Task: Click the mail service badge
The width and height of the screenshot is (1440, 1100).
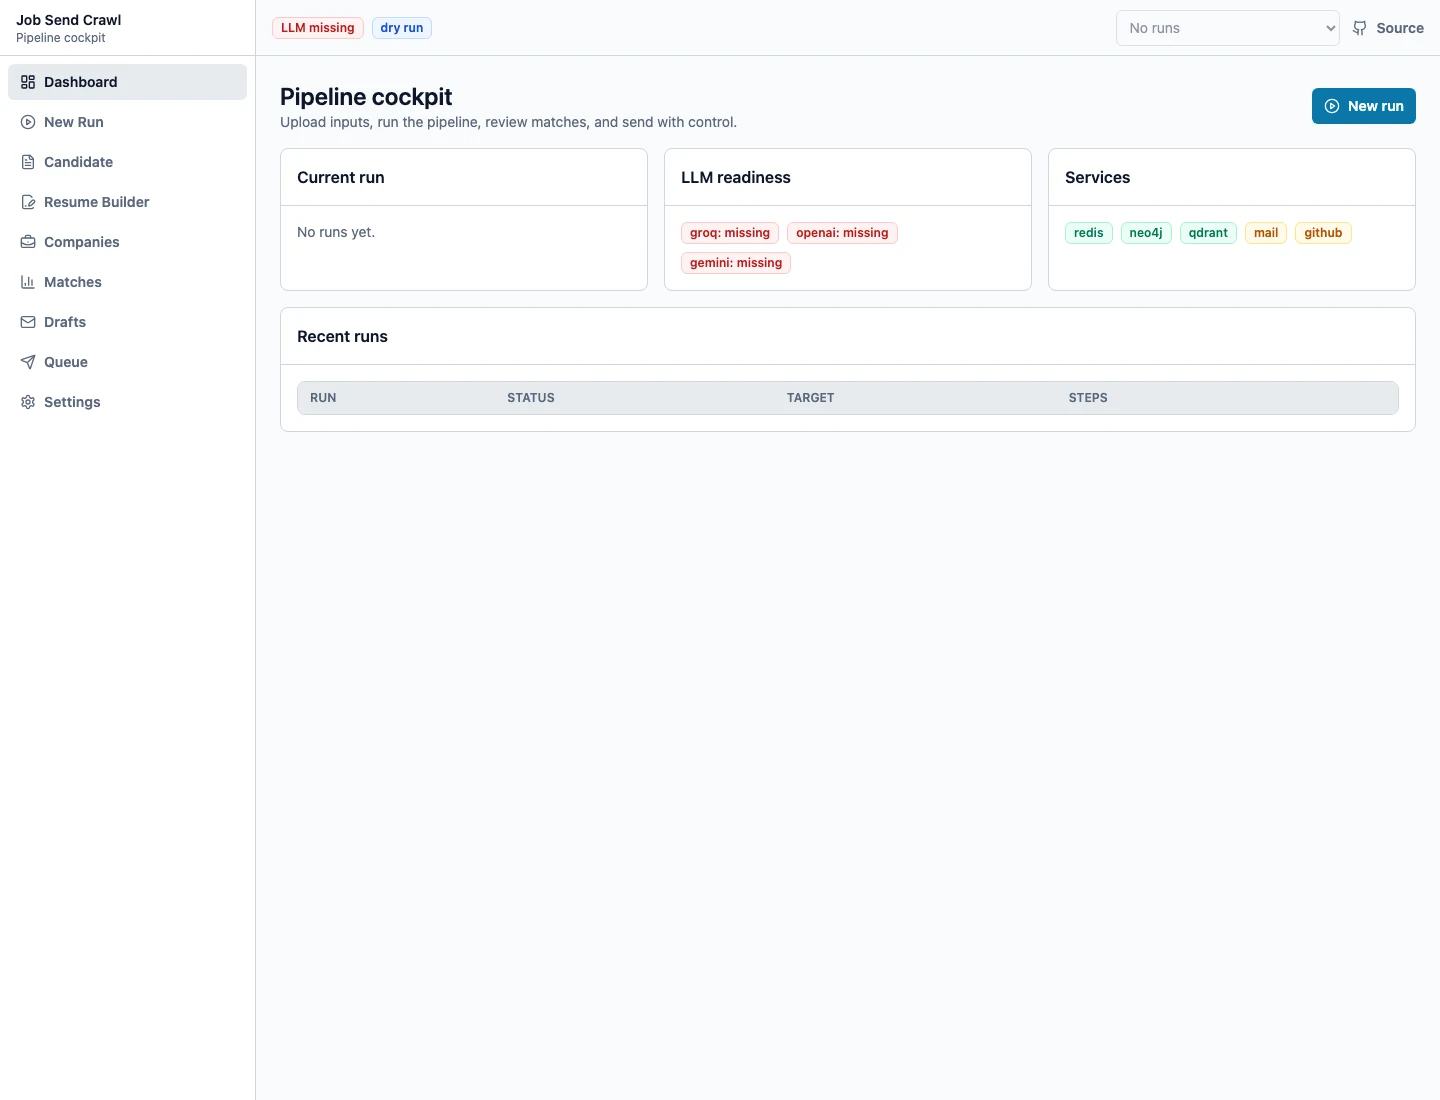Action: pyautogui.click(x=1266, y=233)
